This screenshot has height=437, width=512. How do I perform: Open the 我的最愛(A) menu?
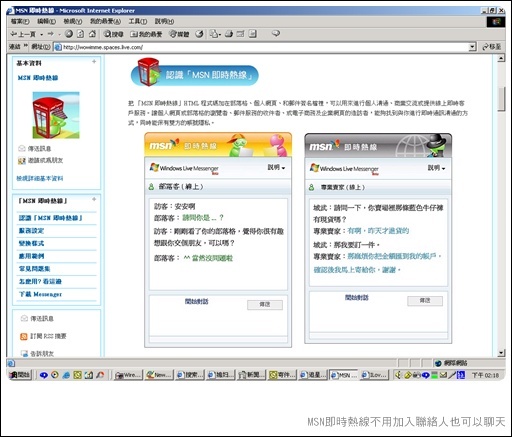105,21
